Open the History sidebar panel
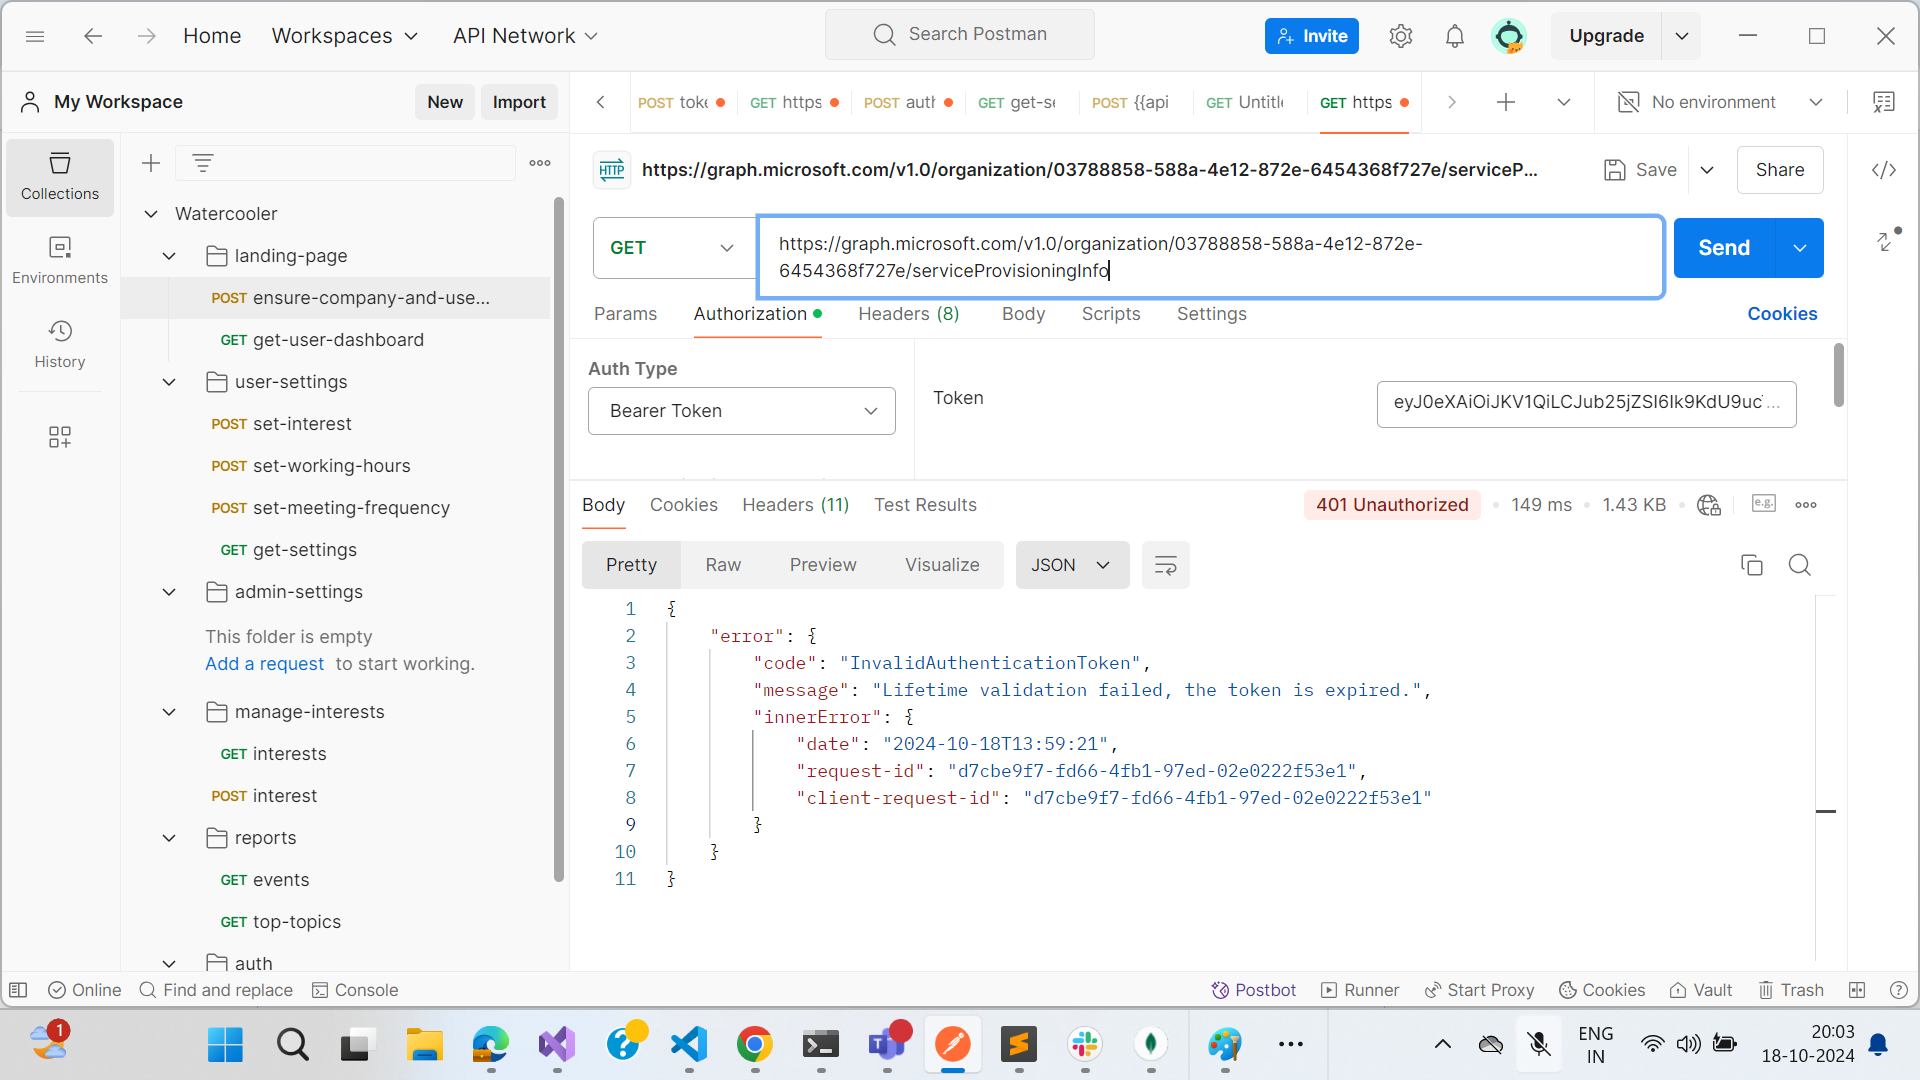Screen dimensions: 1920x1080 coord(60,344)
